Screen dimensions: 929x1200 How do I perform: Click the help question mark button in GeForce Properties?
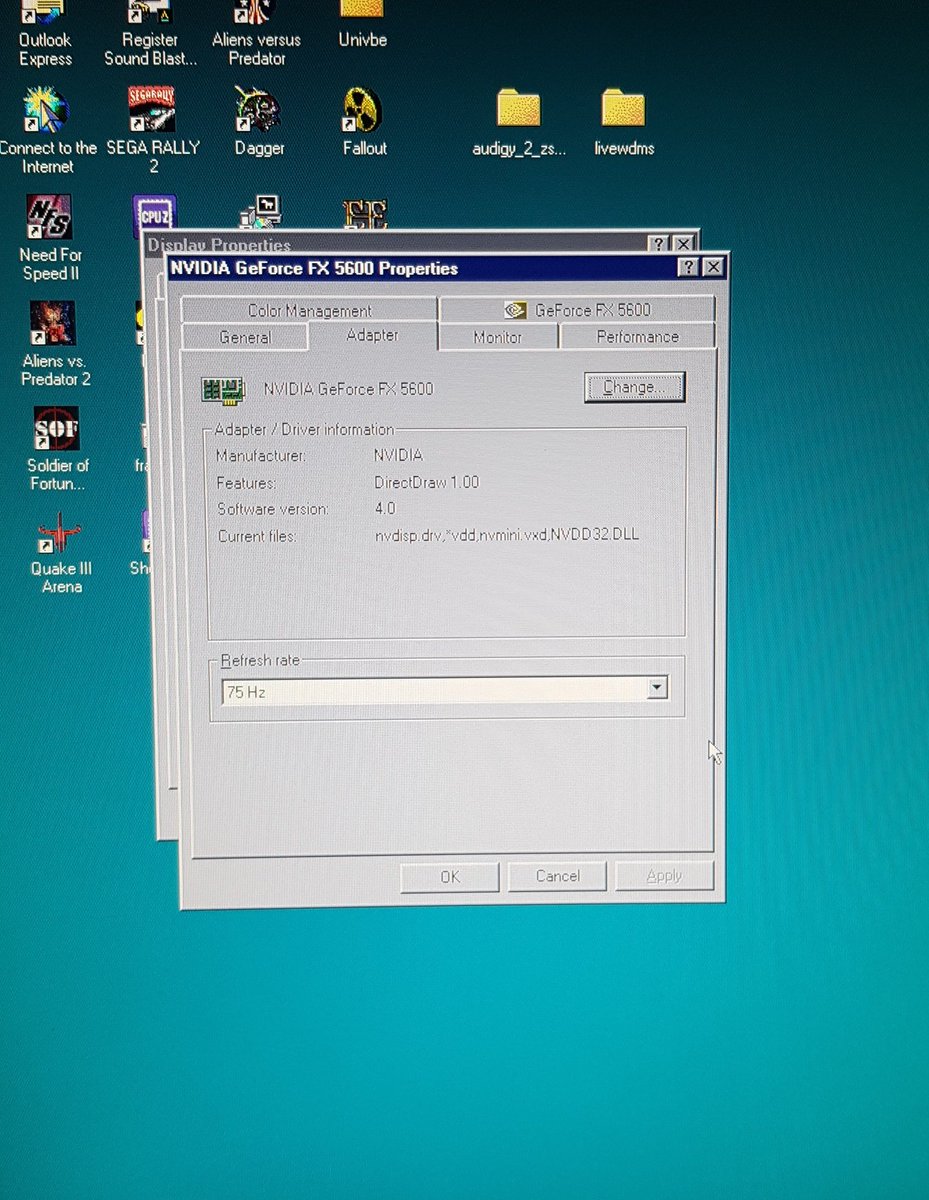pyautogui.click(x=689, y=267)
